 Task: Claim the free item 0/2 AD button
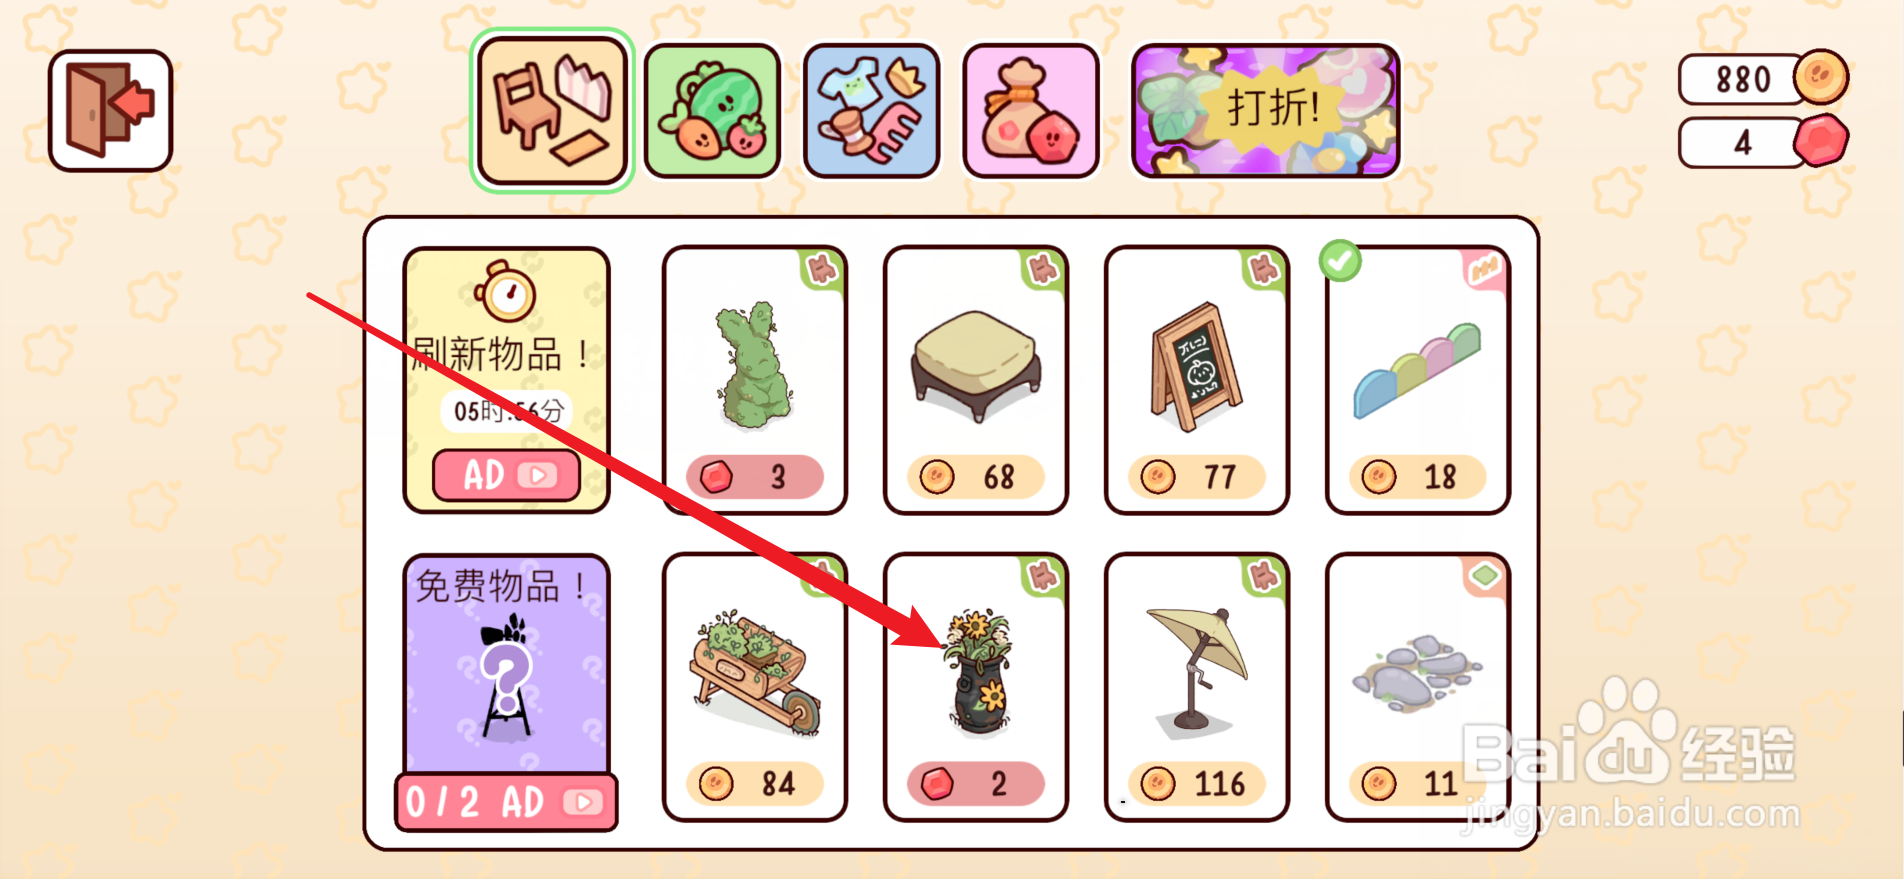(x=506, y=802)
